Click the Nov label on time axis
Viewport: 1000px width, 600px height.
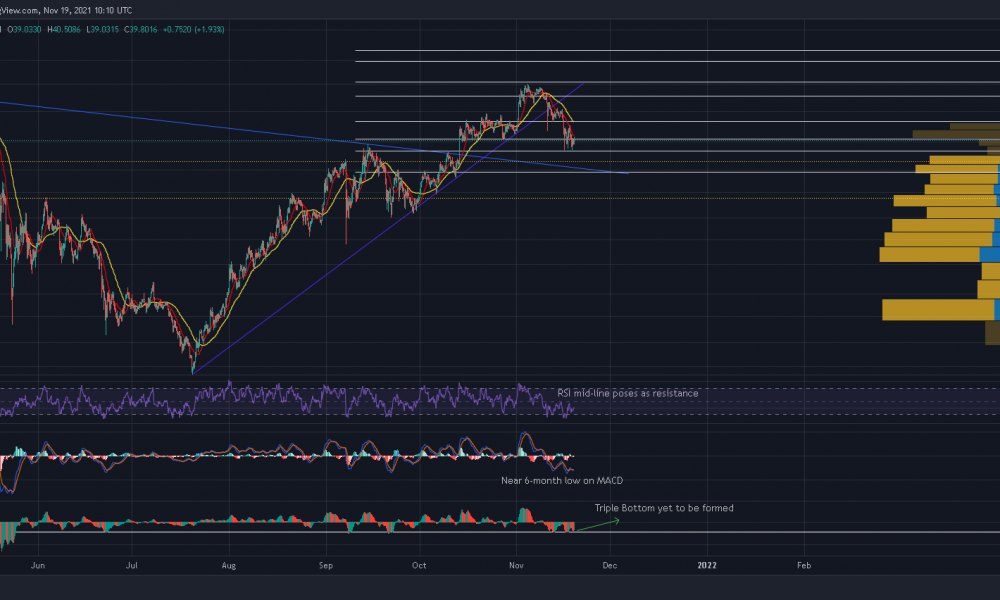(x=516, y=566)
